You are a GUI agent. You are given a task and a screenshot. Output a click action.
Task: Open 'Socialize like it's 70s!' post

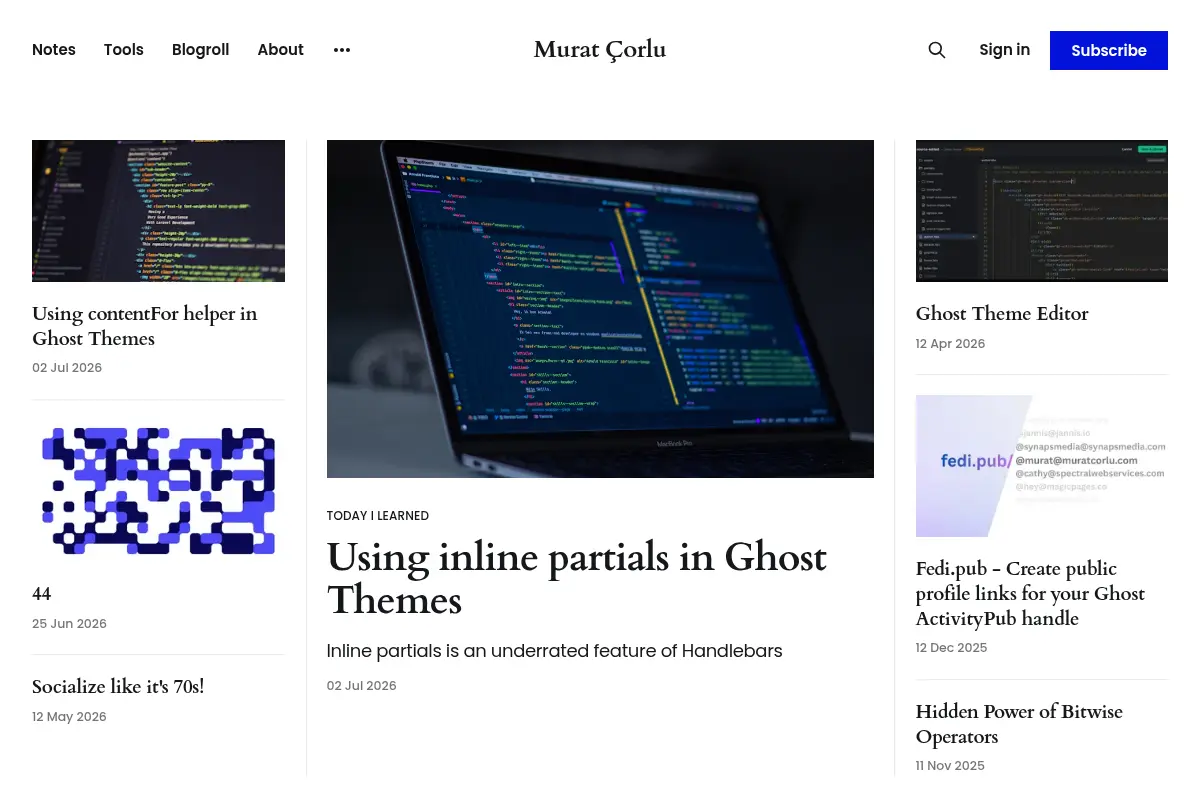[118, 687]
